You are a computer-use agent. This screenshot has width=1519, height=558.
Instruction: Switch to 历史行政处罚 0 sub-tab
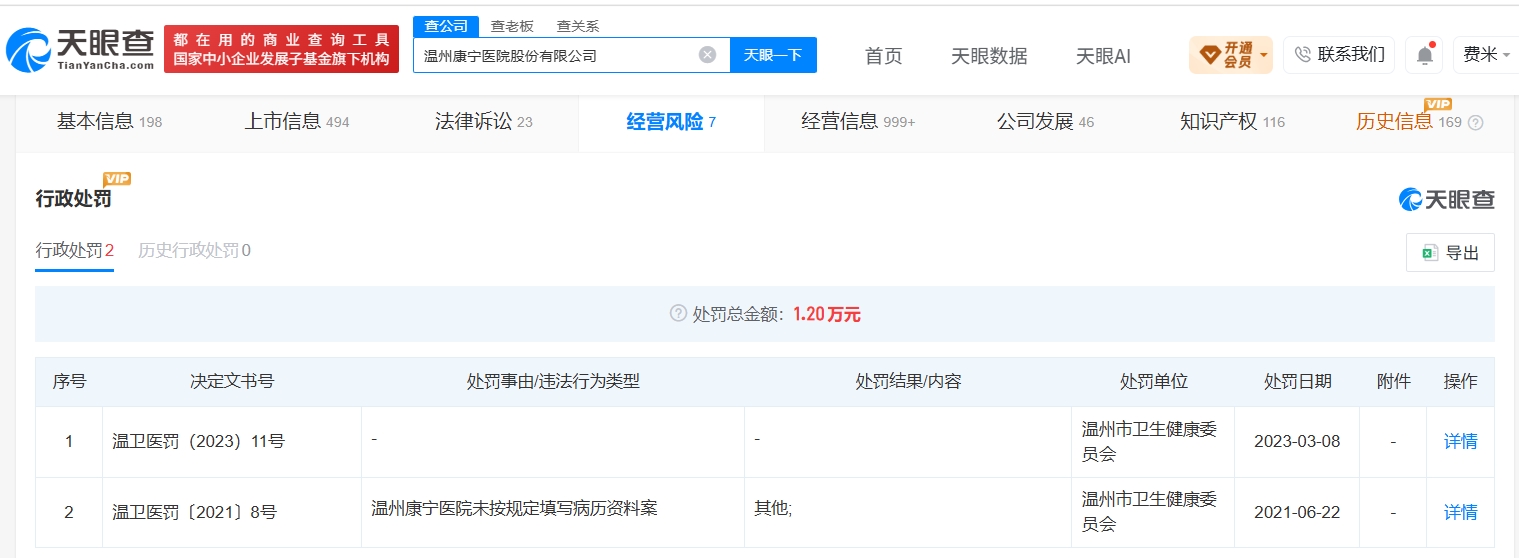194,250
